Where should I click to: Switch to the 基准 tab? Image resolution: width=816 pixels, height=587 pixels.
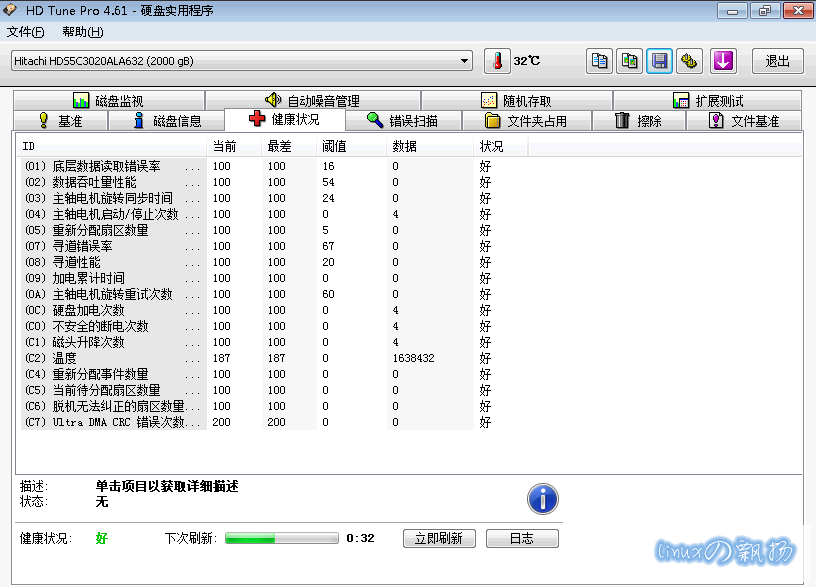tap(60, 121)
